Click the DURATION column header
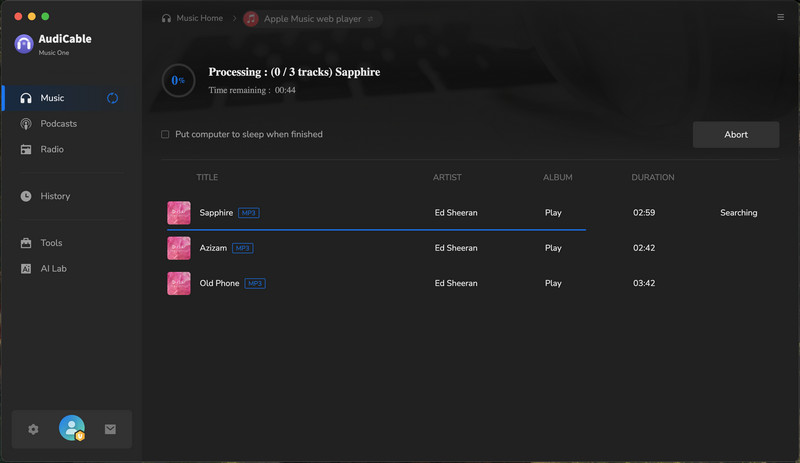 pyautogui.click(x=653, y=177)
